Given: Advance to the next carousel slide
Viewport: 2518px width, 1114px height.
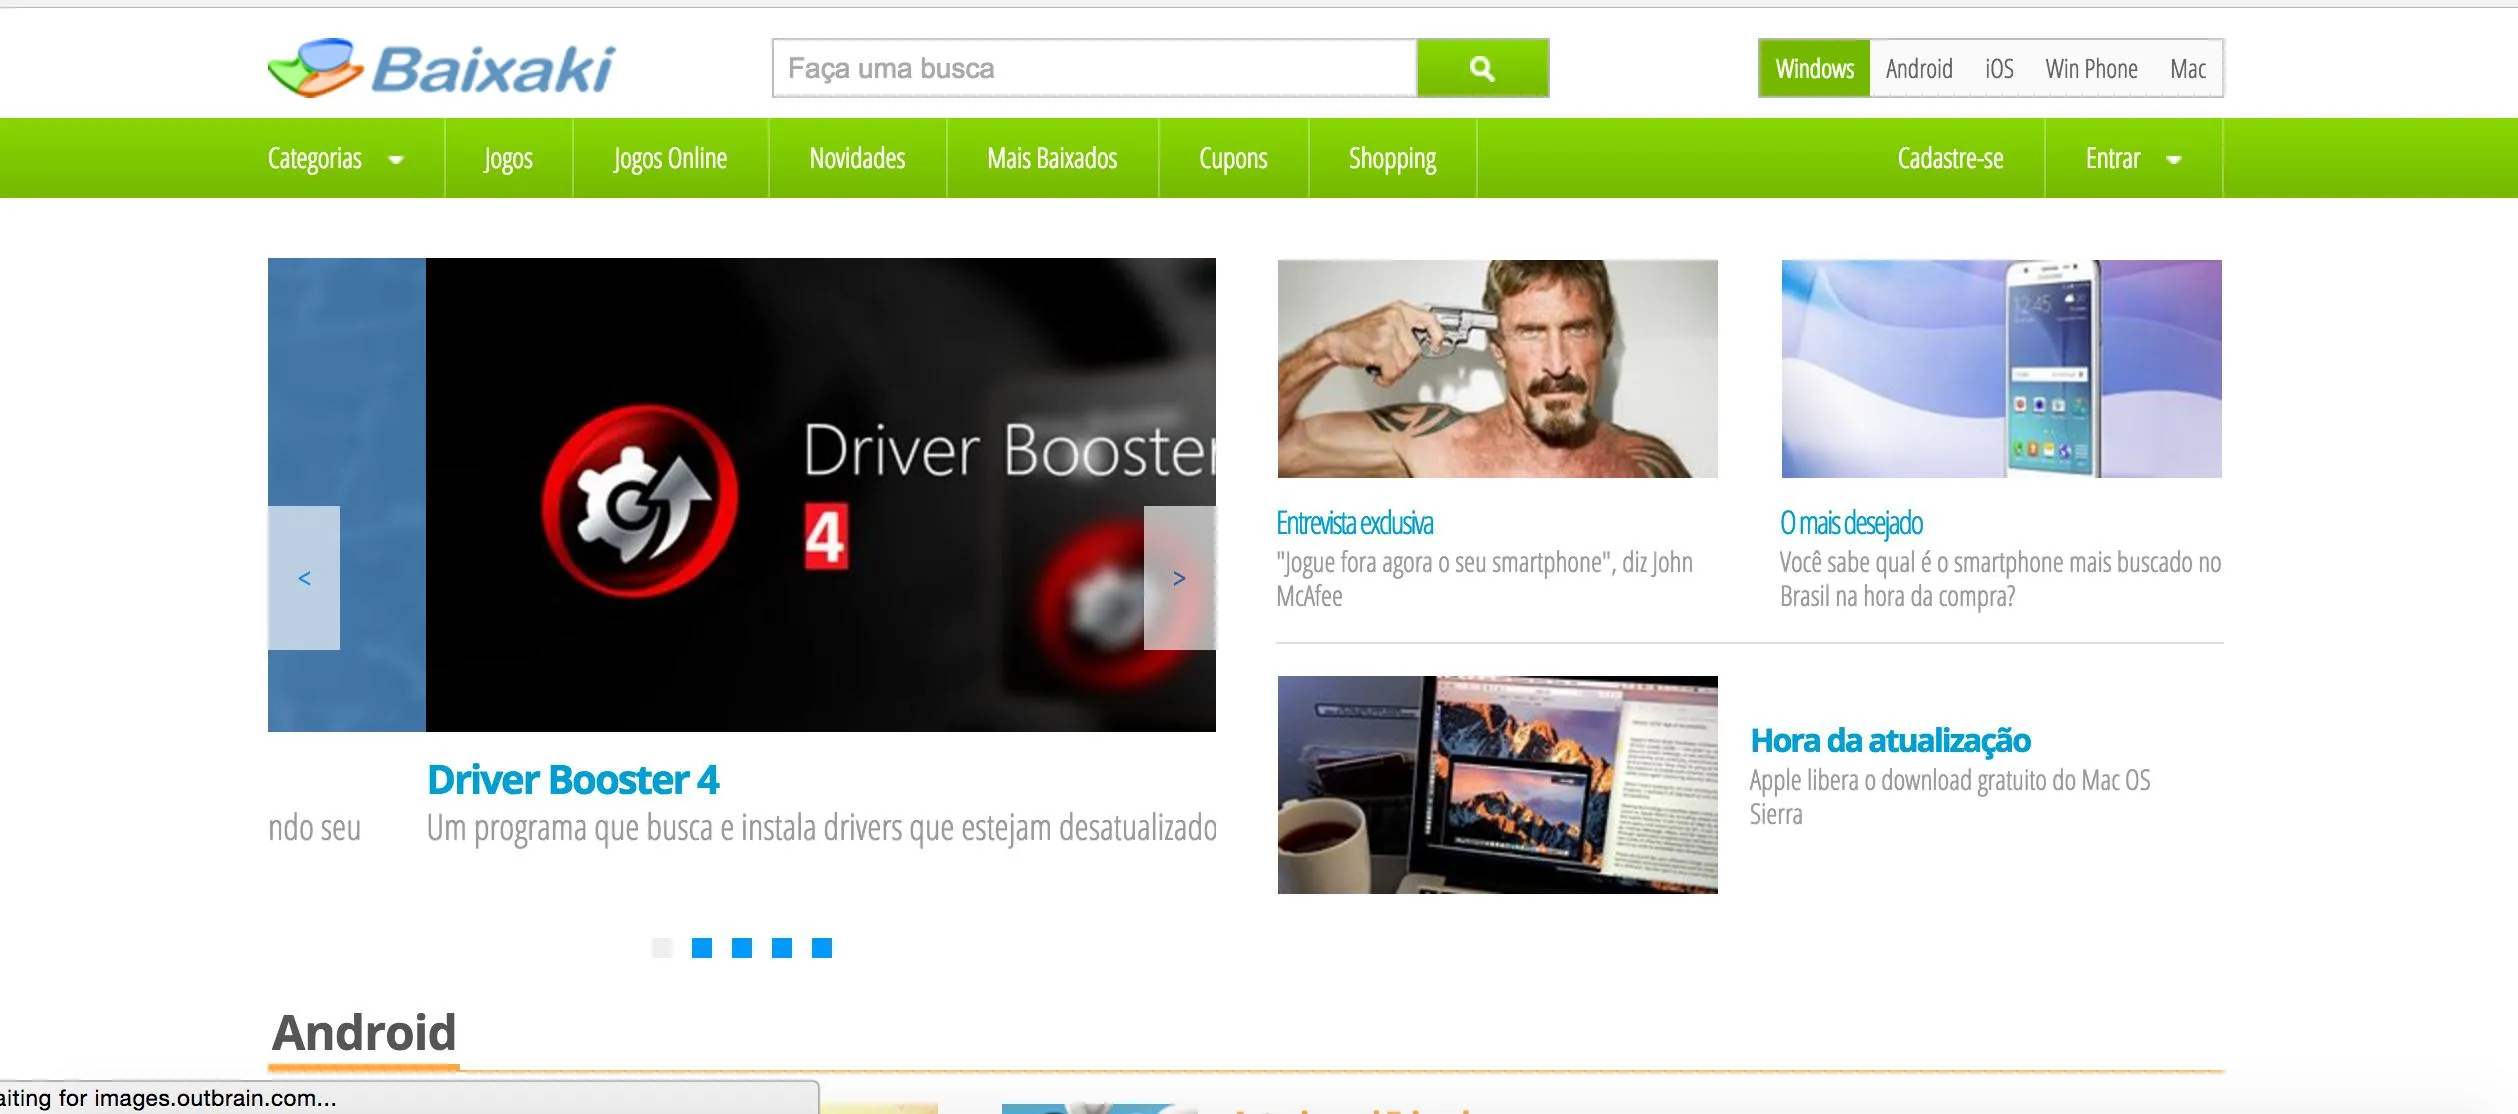Looking at the screenshot, I should 1180,578.
